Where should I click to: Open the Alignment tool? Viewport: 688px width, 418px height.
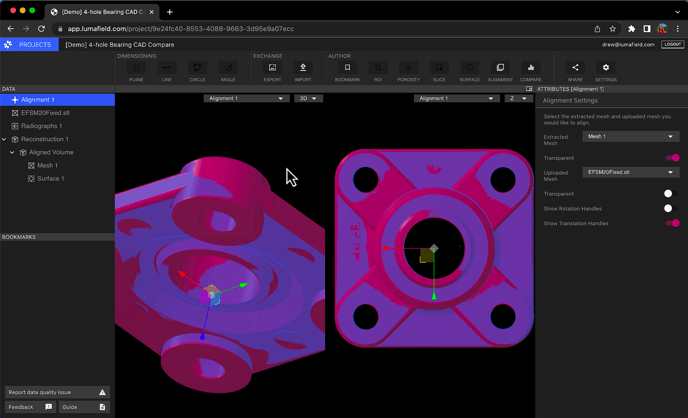(x=500, y=71)
